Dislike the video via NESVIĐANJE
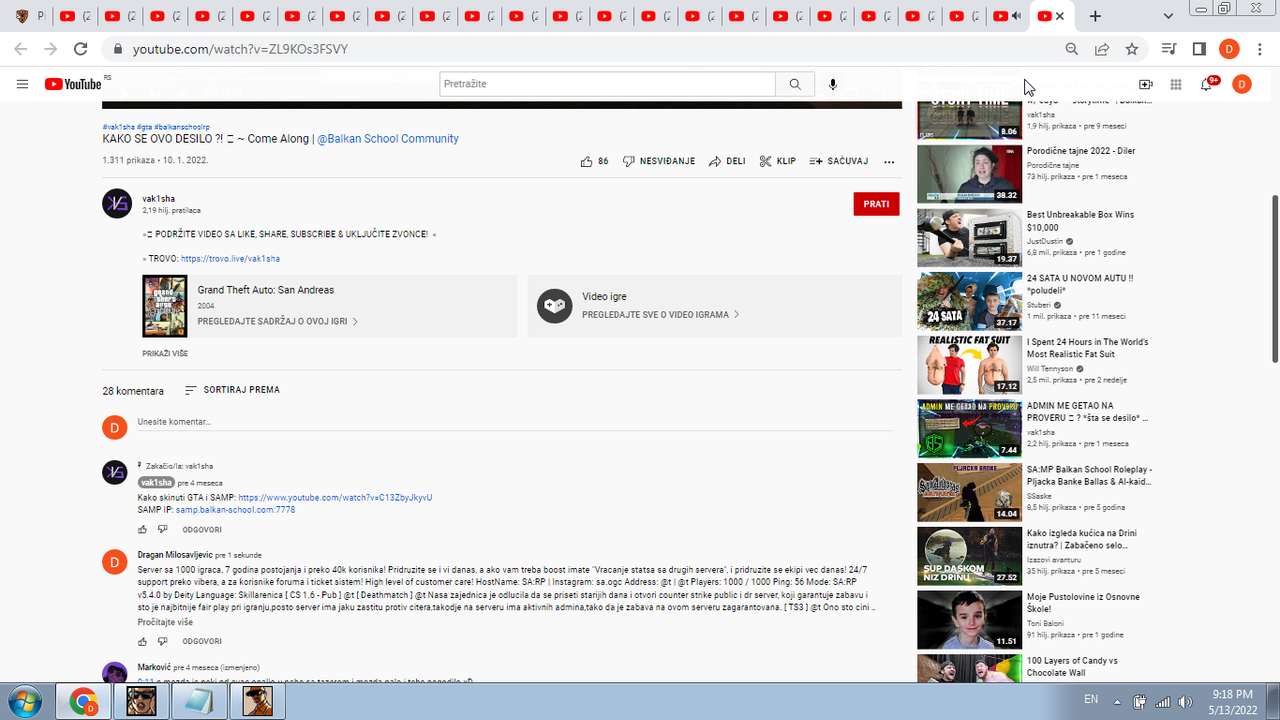 tap(659, 161)
